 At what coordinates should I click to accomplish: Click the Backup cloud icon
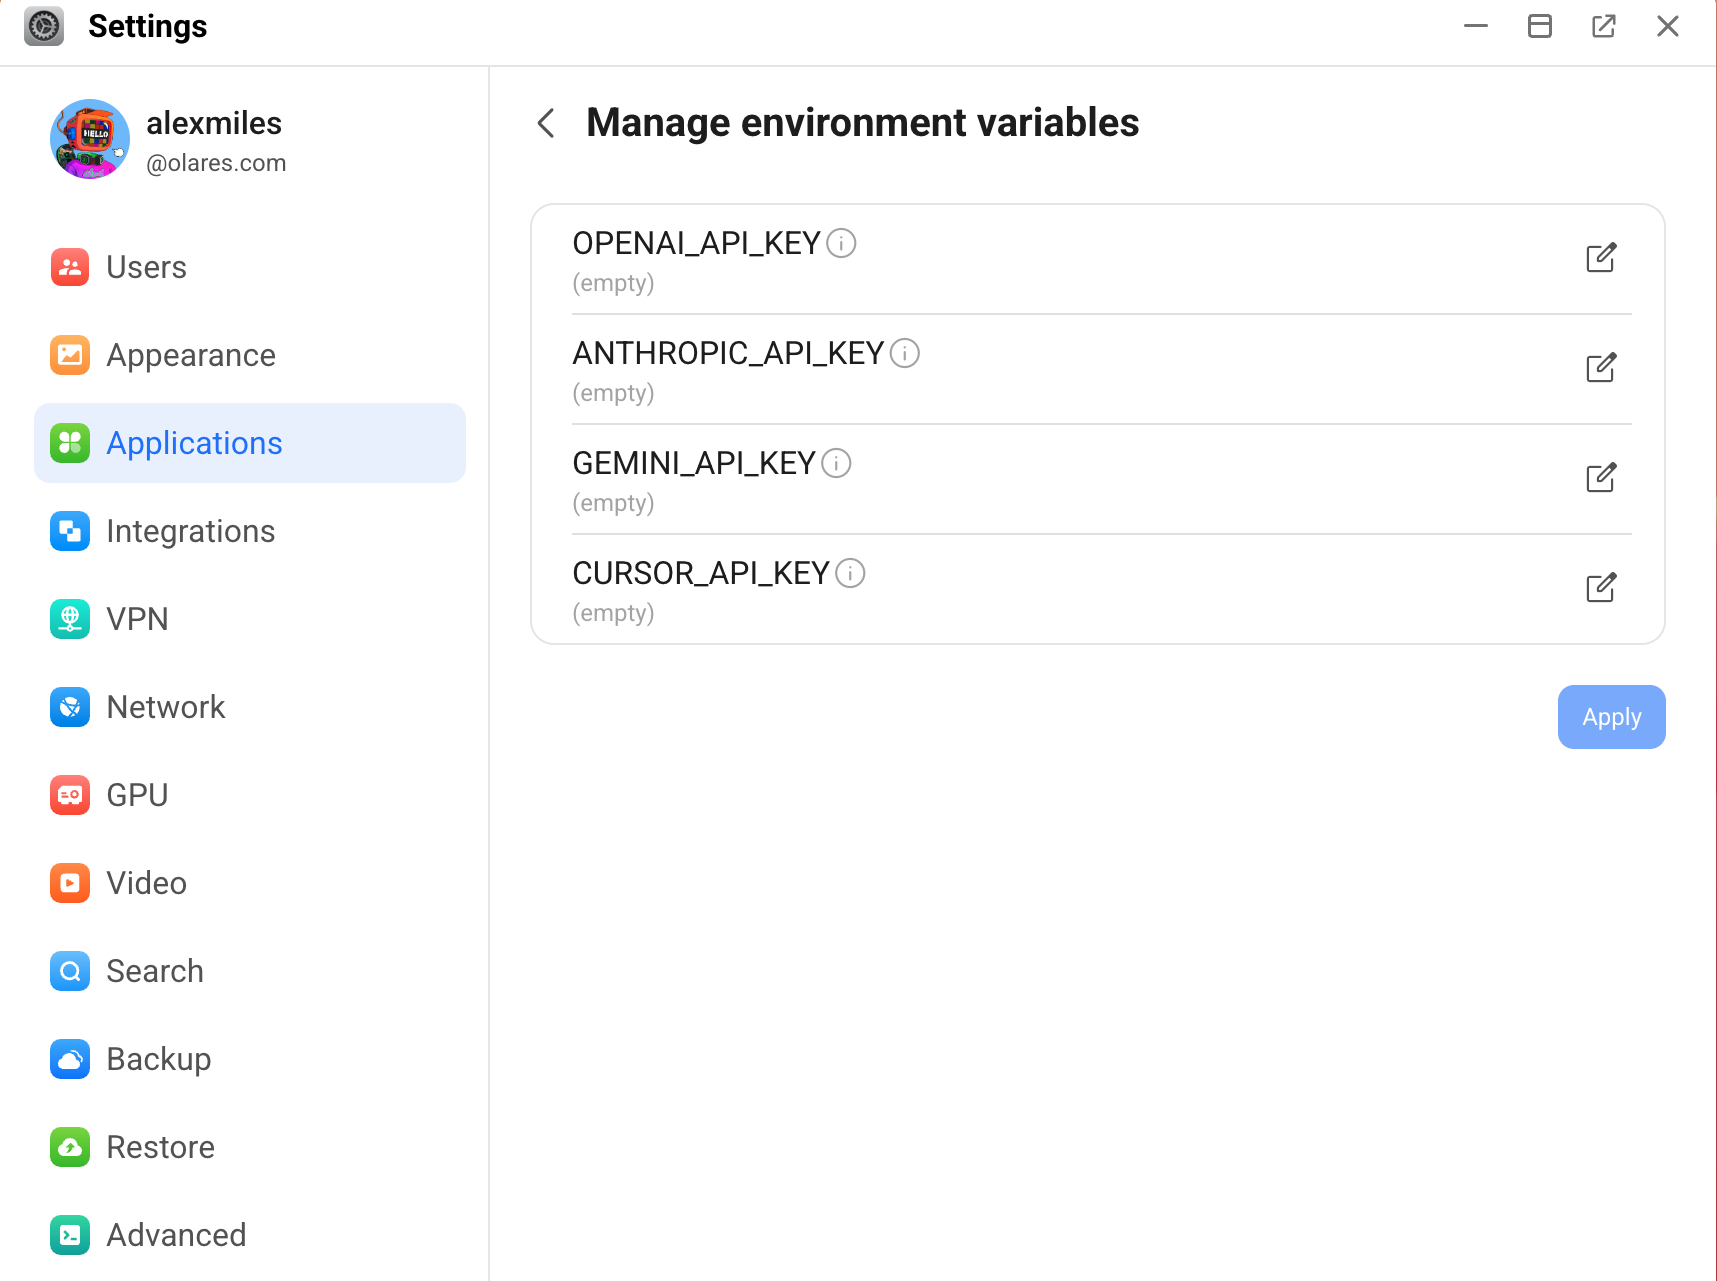point(69,1059)
